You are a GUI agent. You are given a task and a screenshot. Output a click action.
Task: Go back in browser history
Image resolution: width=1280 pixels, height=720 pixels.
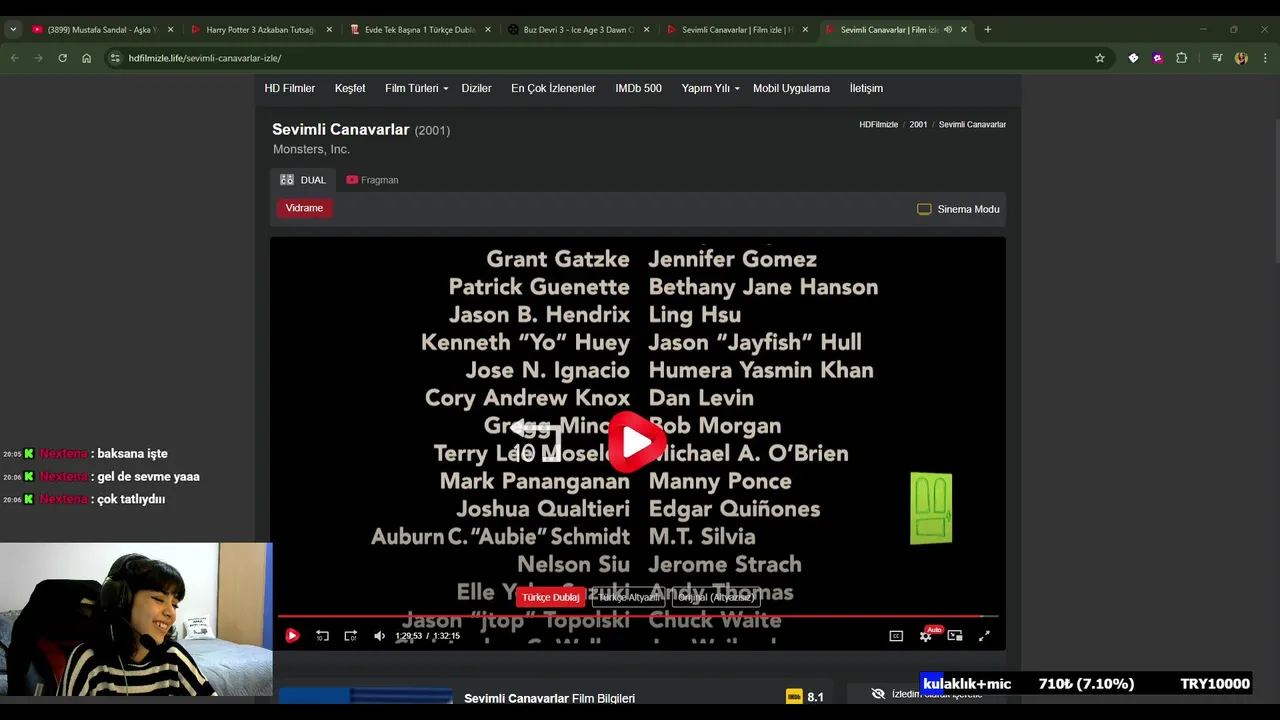14,58
